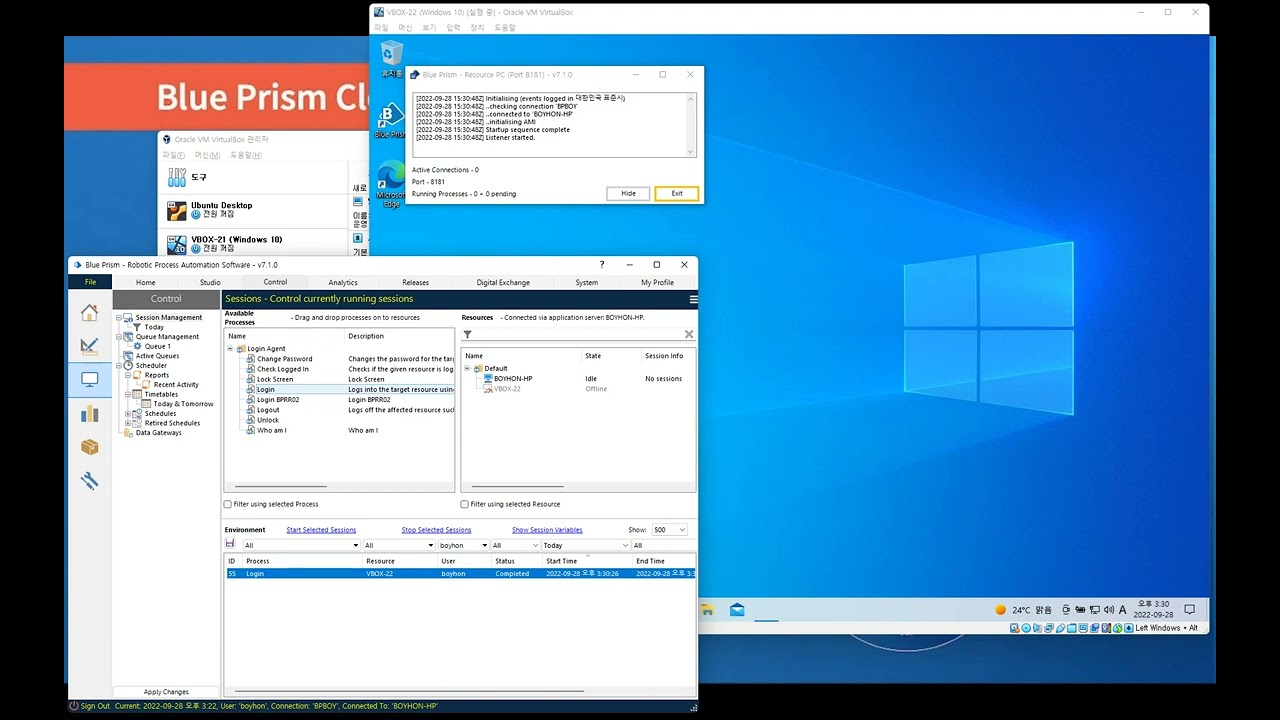This screenshot has width=1280, height=720.
Task: Select the BOYHON-HP resource
Action: point(513,379)
